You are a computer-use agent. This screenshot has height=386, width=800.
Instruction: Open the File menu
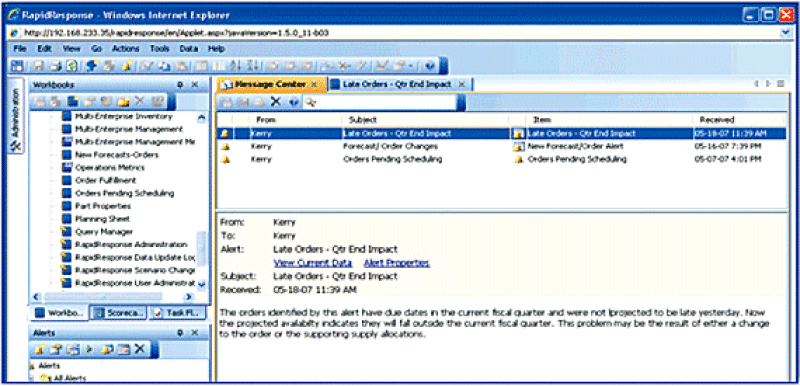pyautogui.click(x=19, y=49)
